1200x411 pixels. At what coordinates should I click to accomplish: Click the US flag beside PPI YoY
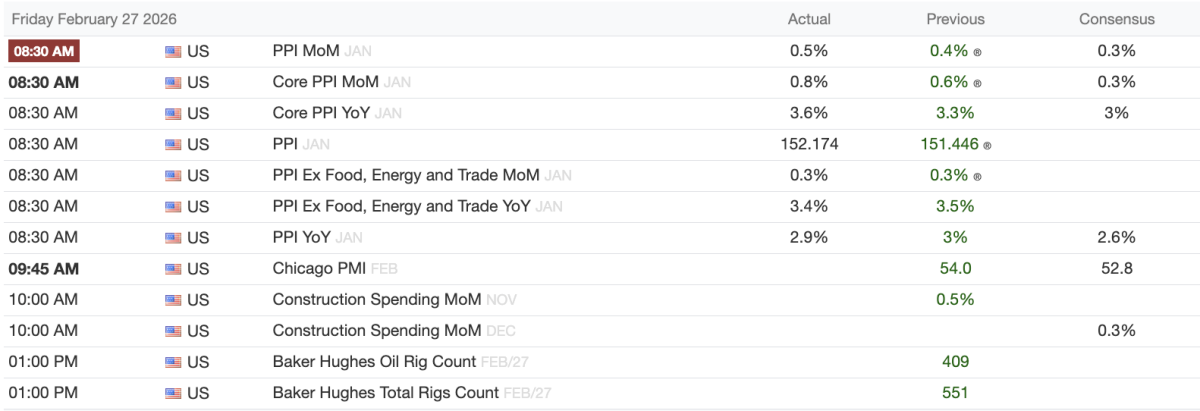(173, 238)
